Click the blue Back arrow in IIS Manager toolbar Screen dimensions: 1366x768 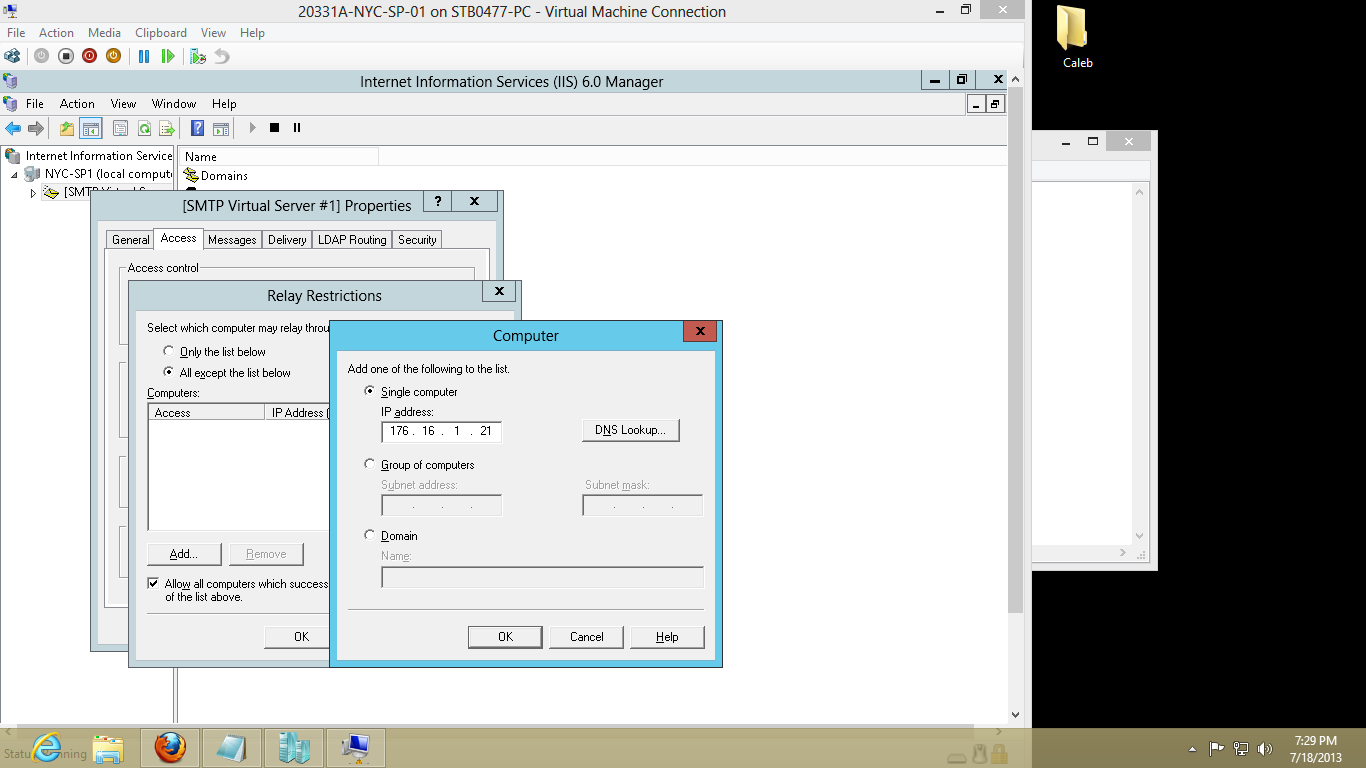pyautogui.click(x=13, y=128)
